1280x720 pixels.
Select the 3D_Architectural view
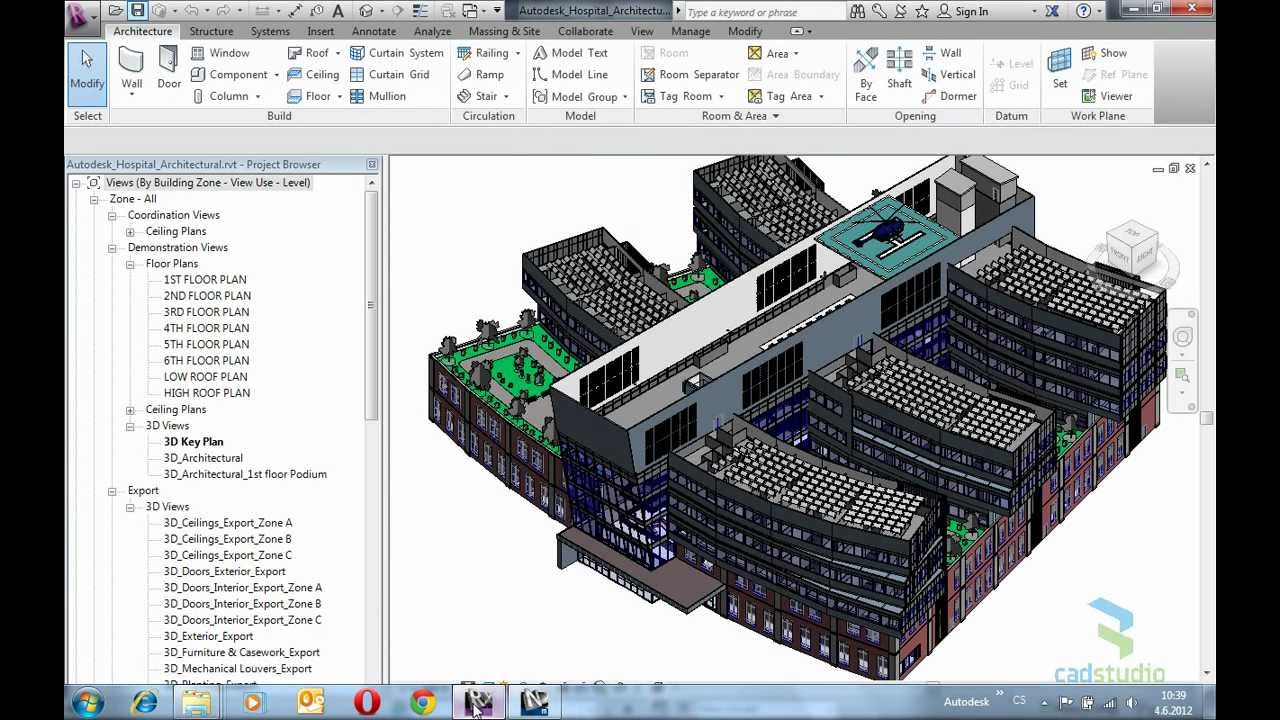(x=203, y=458)
